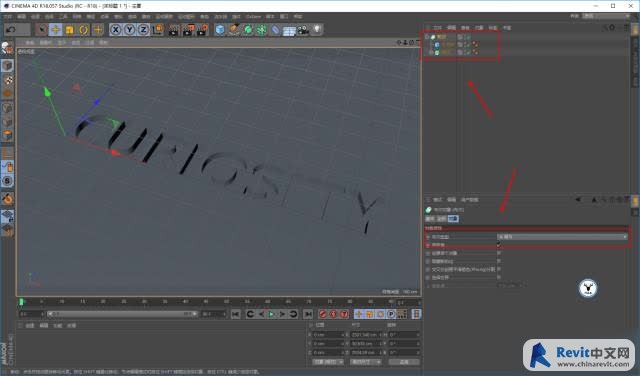Jump to the end of the timeline
The image size is (640, 376).
click(x=308, y=314)
